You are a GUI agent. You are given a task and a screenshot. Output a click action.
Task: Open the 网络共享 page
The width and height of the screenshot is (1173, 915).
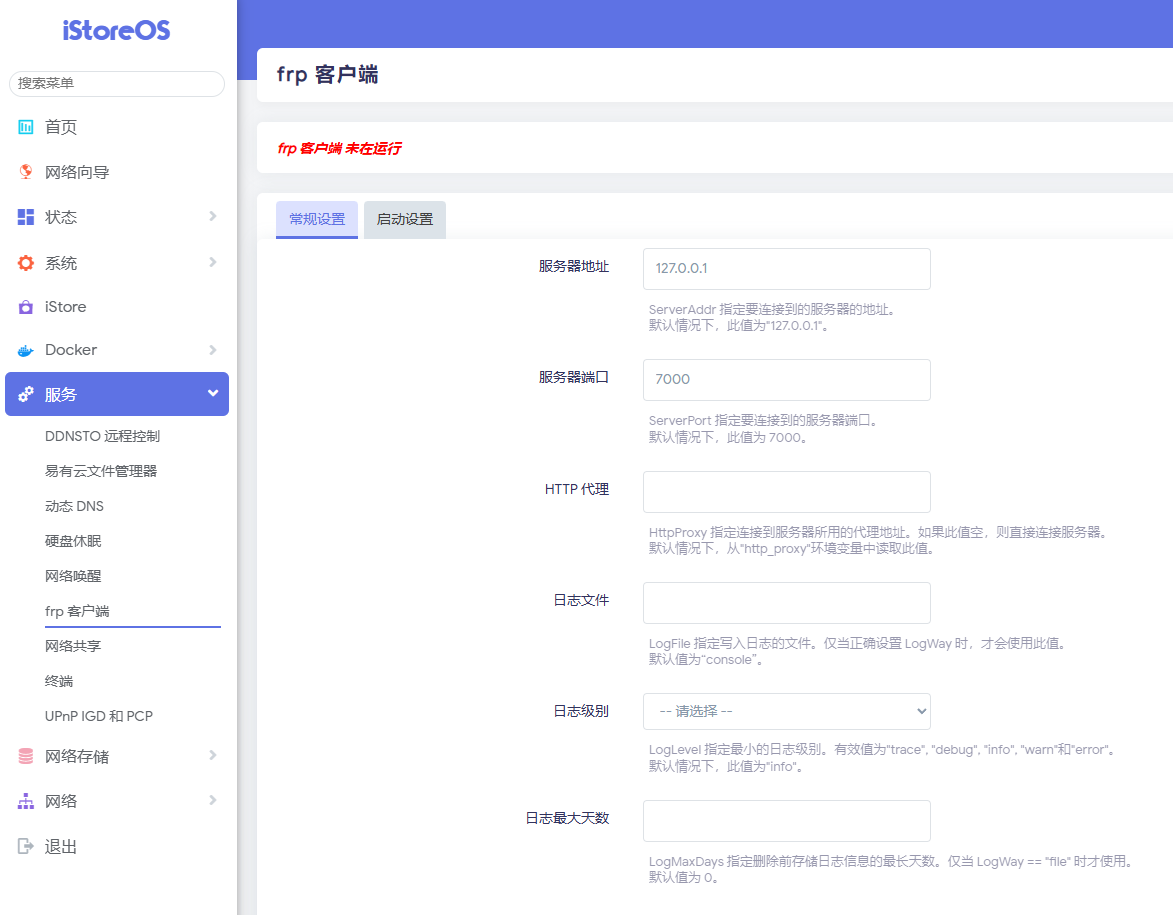tap(75, 646)
